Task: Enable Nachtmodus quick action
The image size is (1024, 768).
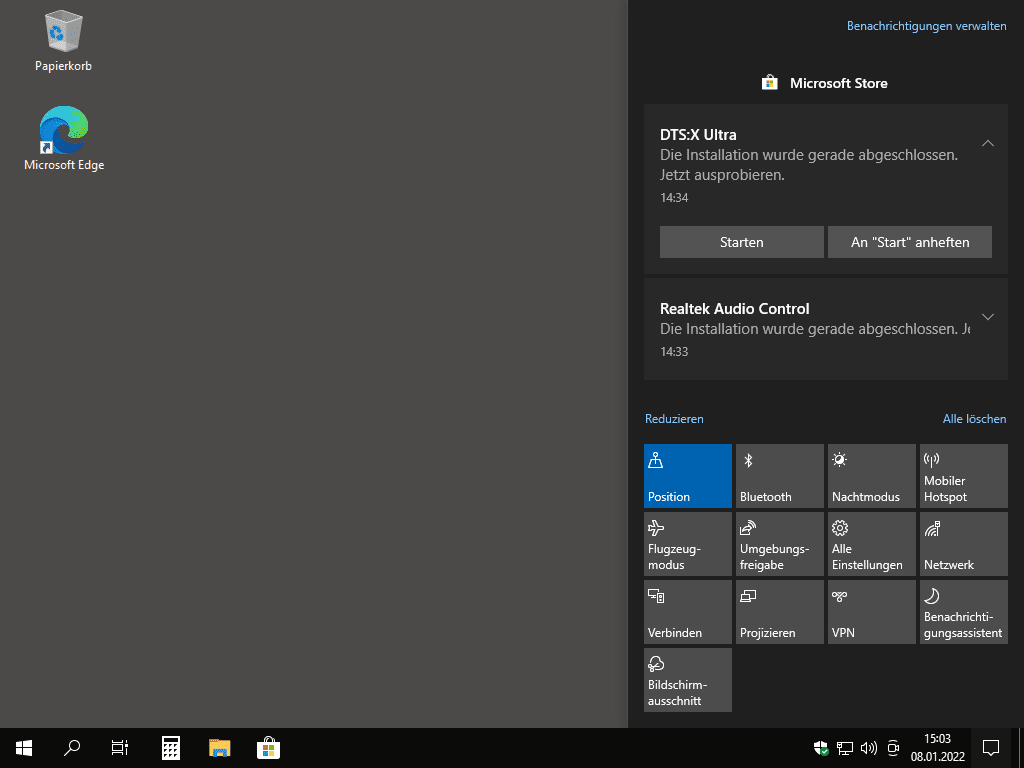Action: click(x=872, y=476)
